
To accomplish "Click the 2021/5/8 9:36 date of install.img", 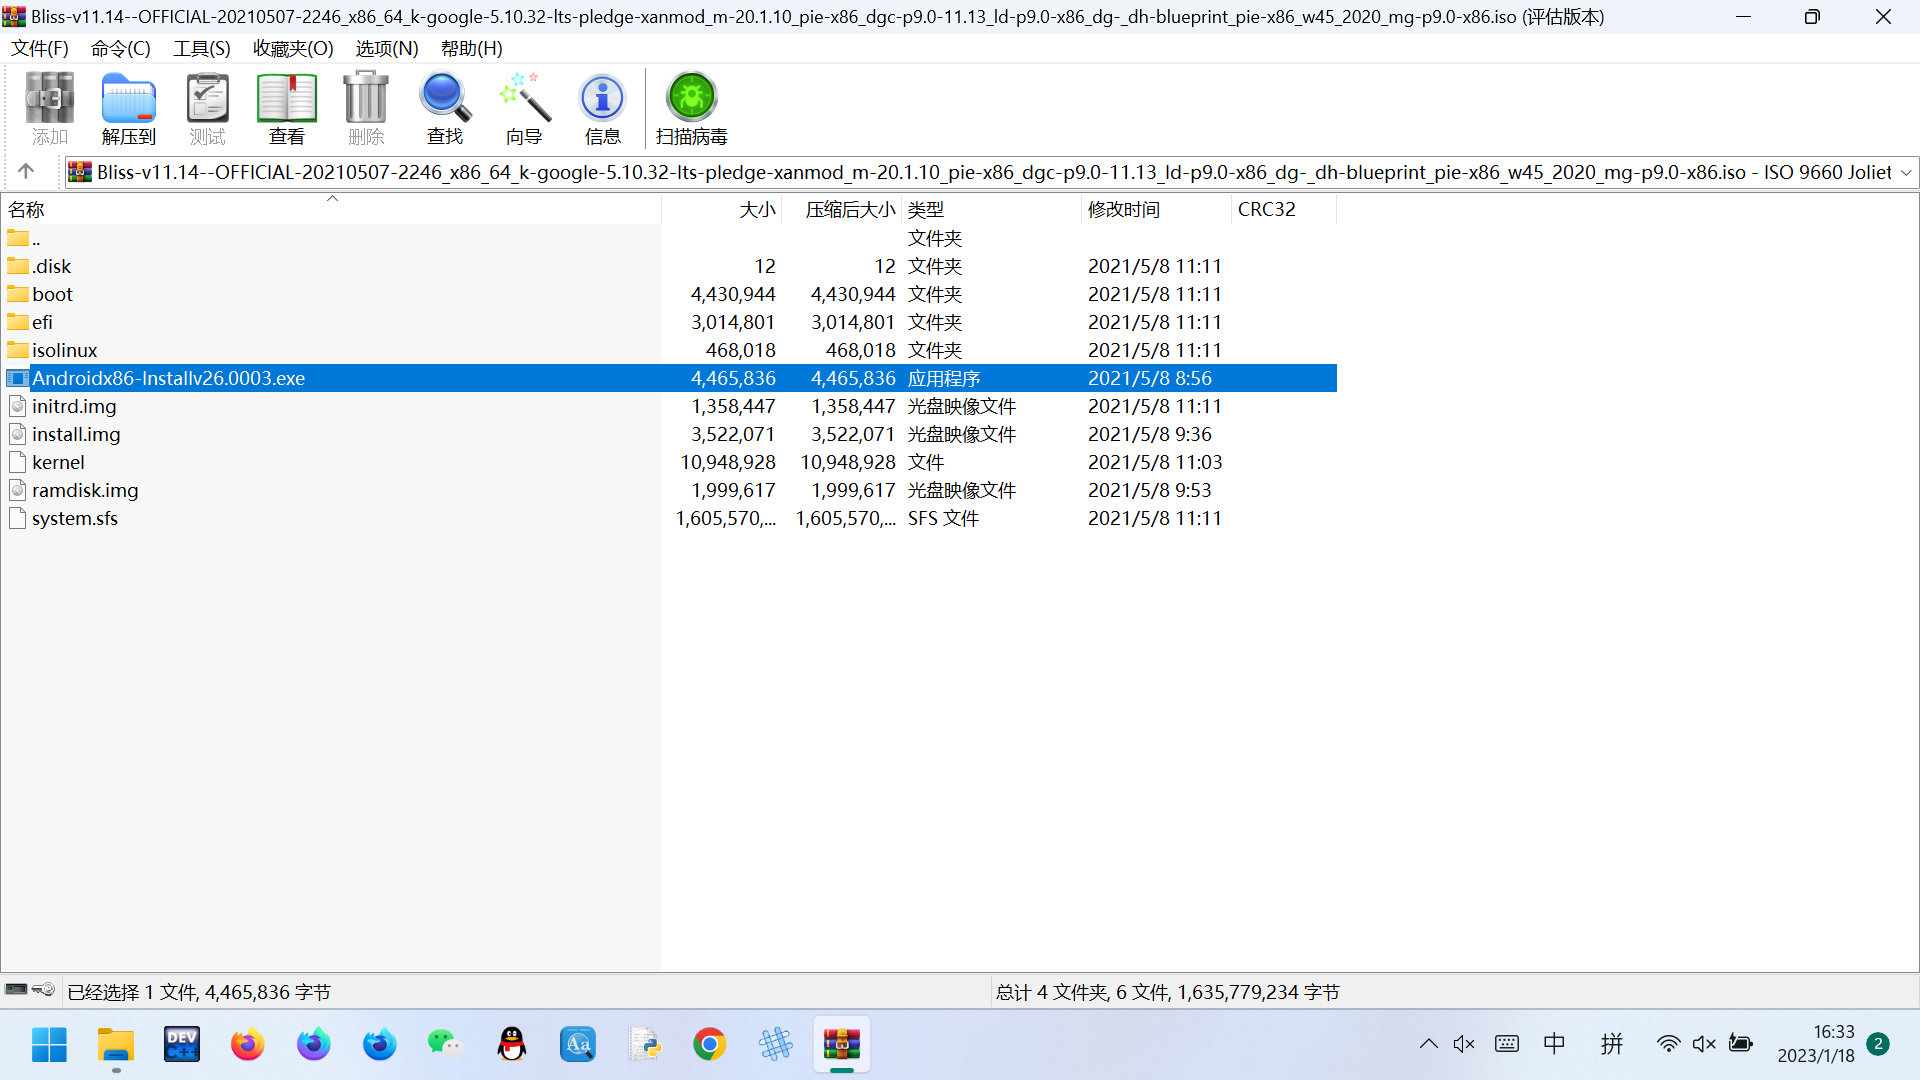I will click(x=1150, y=434).
